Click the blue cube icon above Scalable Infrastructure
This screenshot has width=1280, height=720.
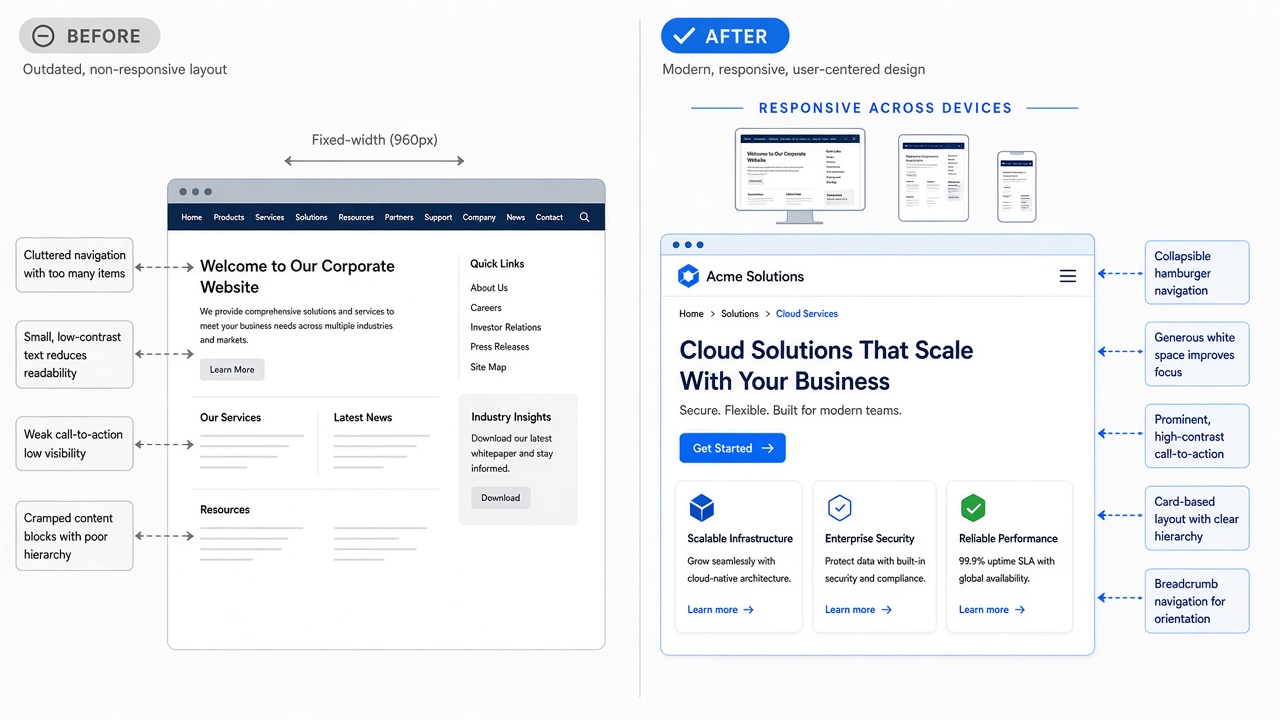(701, 508)
